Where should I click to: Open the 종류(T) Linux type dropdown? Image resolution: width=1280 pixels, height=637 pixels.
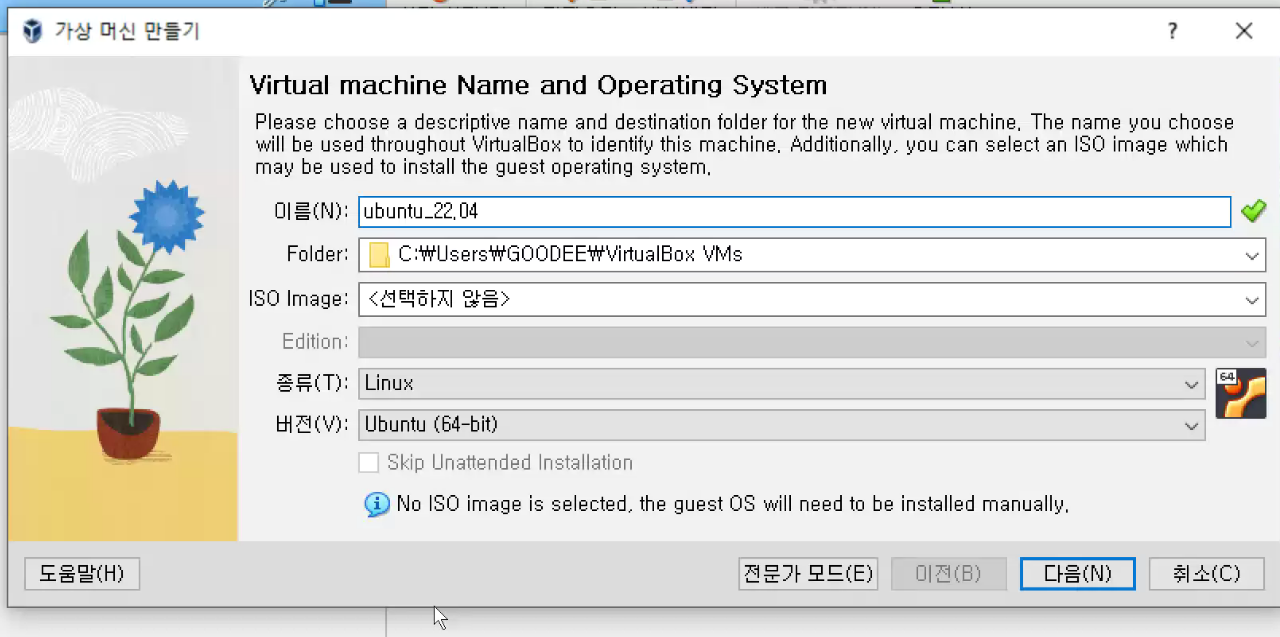(x=782, y=383)
